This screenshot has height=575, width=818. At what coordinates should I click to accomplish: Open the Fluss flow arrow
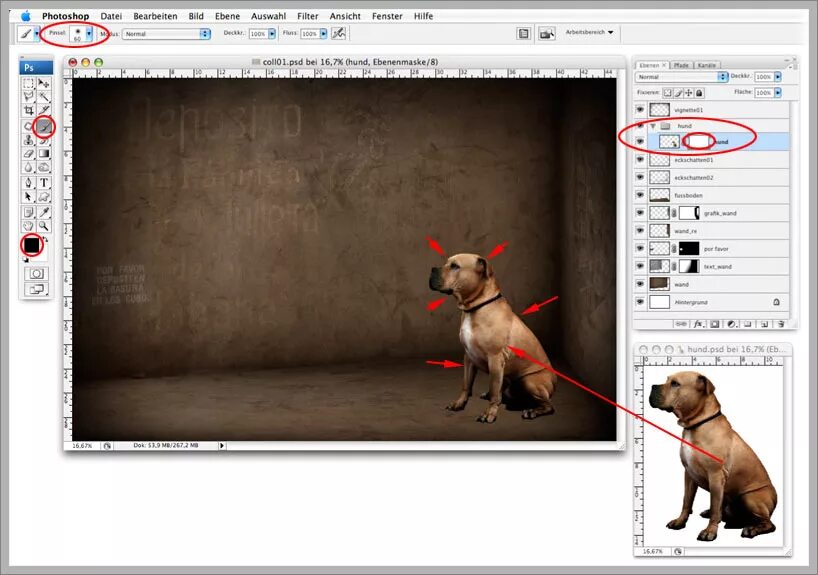tap(323, 33)
